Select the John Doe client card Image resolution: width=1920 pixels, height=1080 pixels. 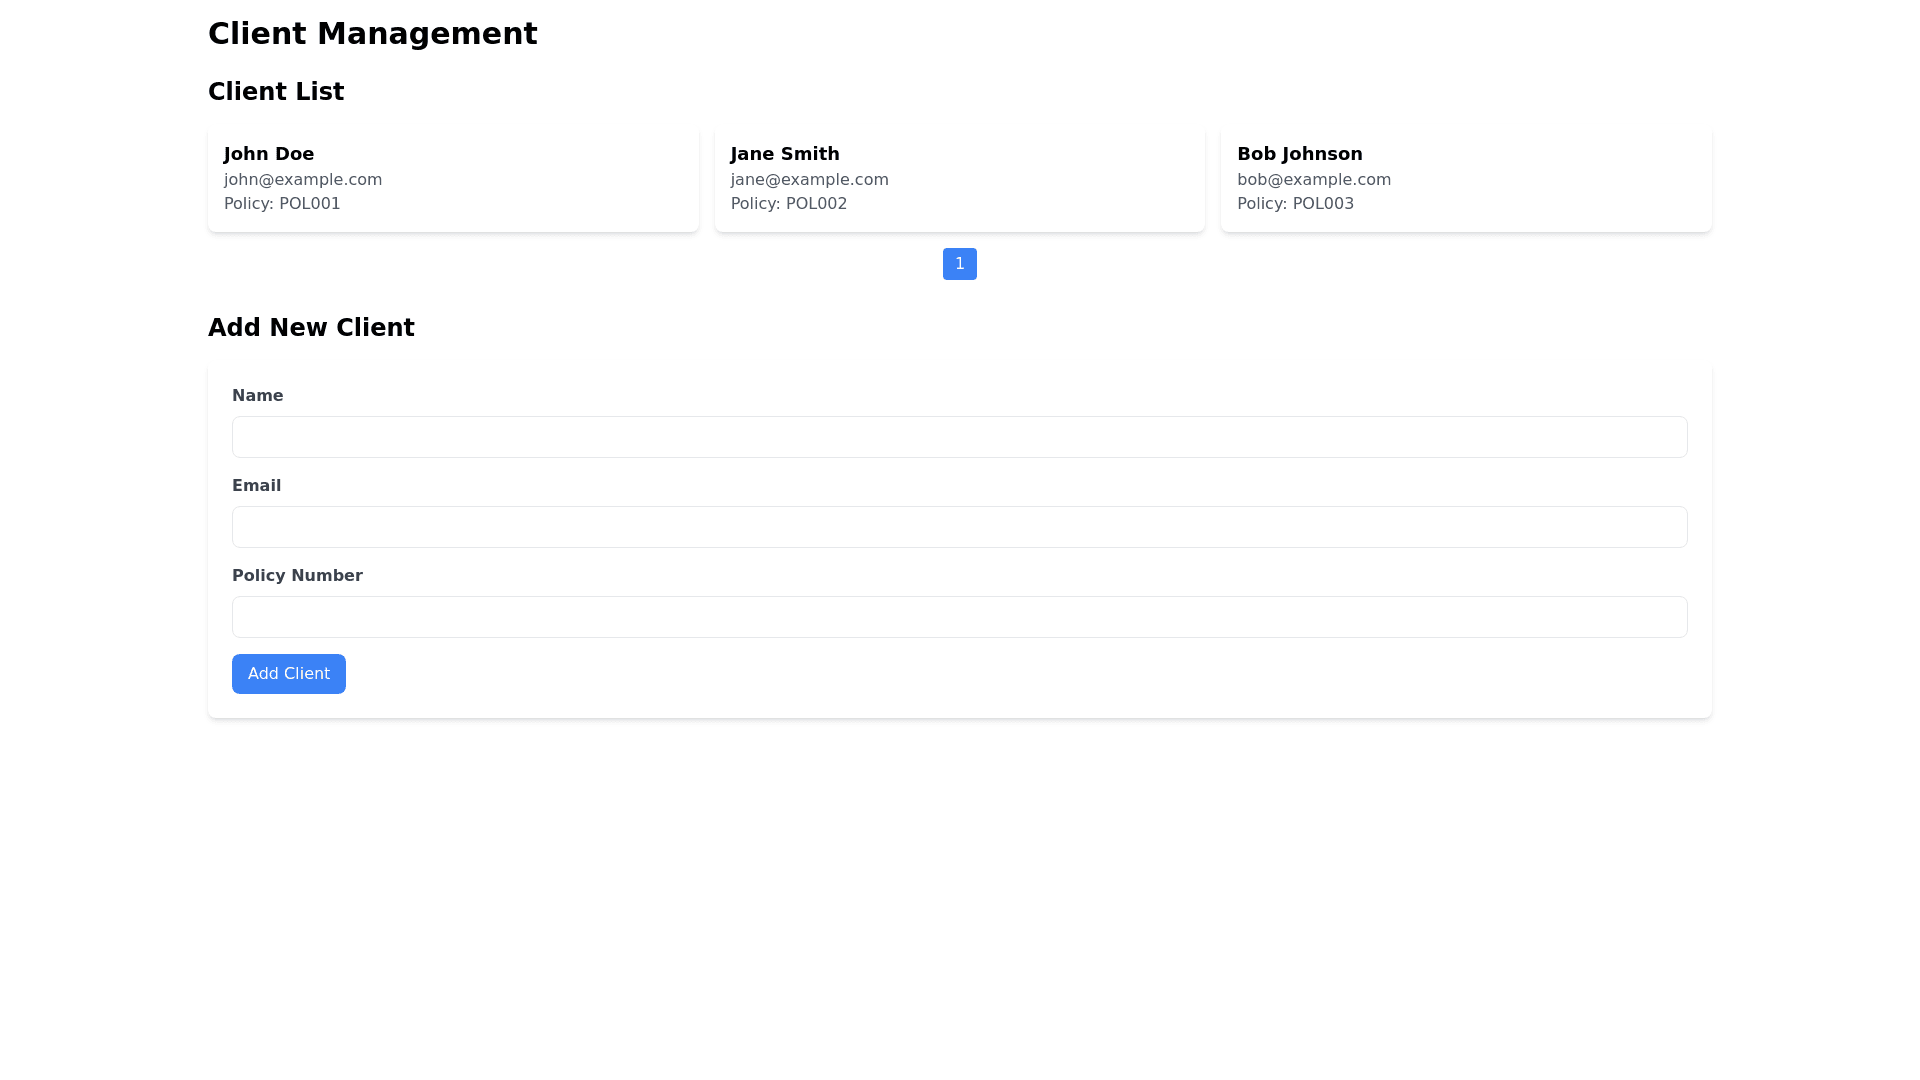click(452, 177)
